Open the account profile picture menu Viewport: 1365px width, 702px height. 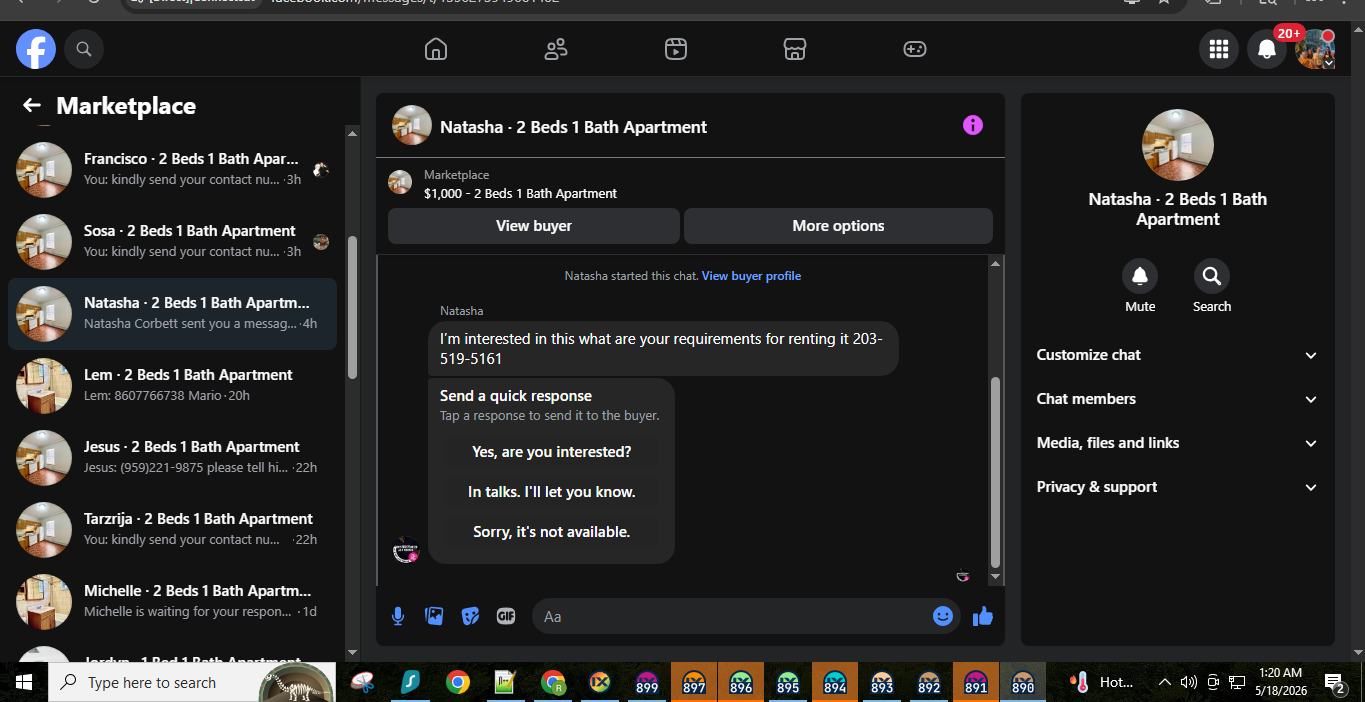click(x=1315, y=49)
